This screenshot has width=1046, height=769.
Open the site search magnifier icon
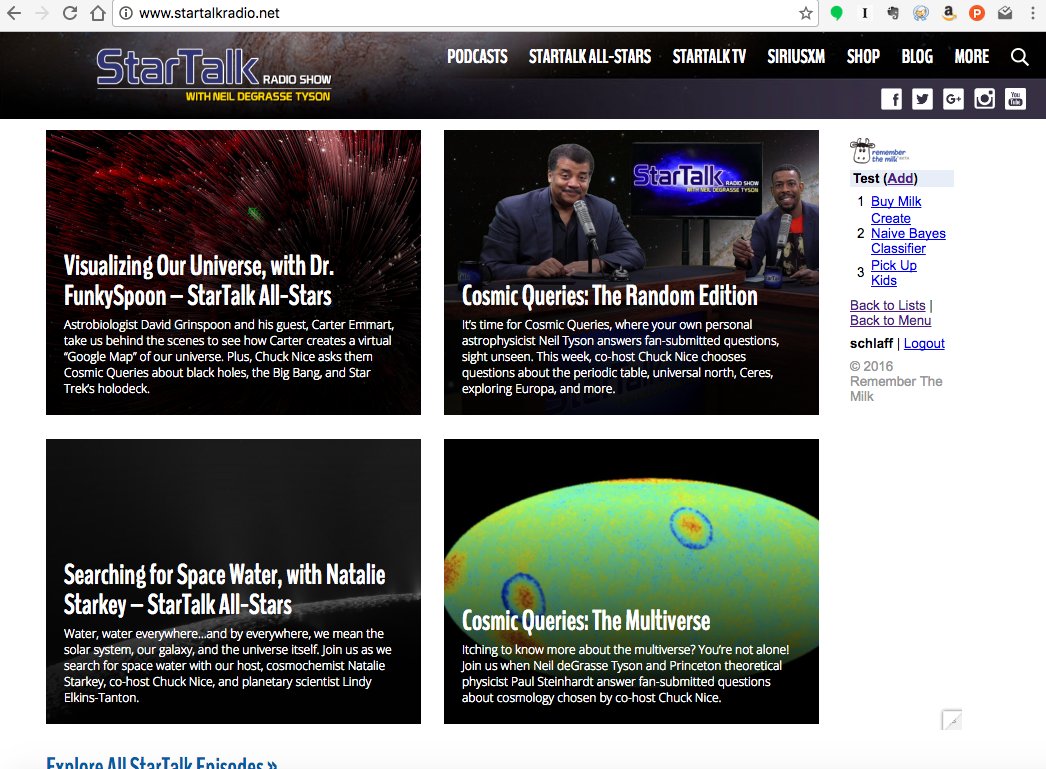1019,57
